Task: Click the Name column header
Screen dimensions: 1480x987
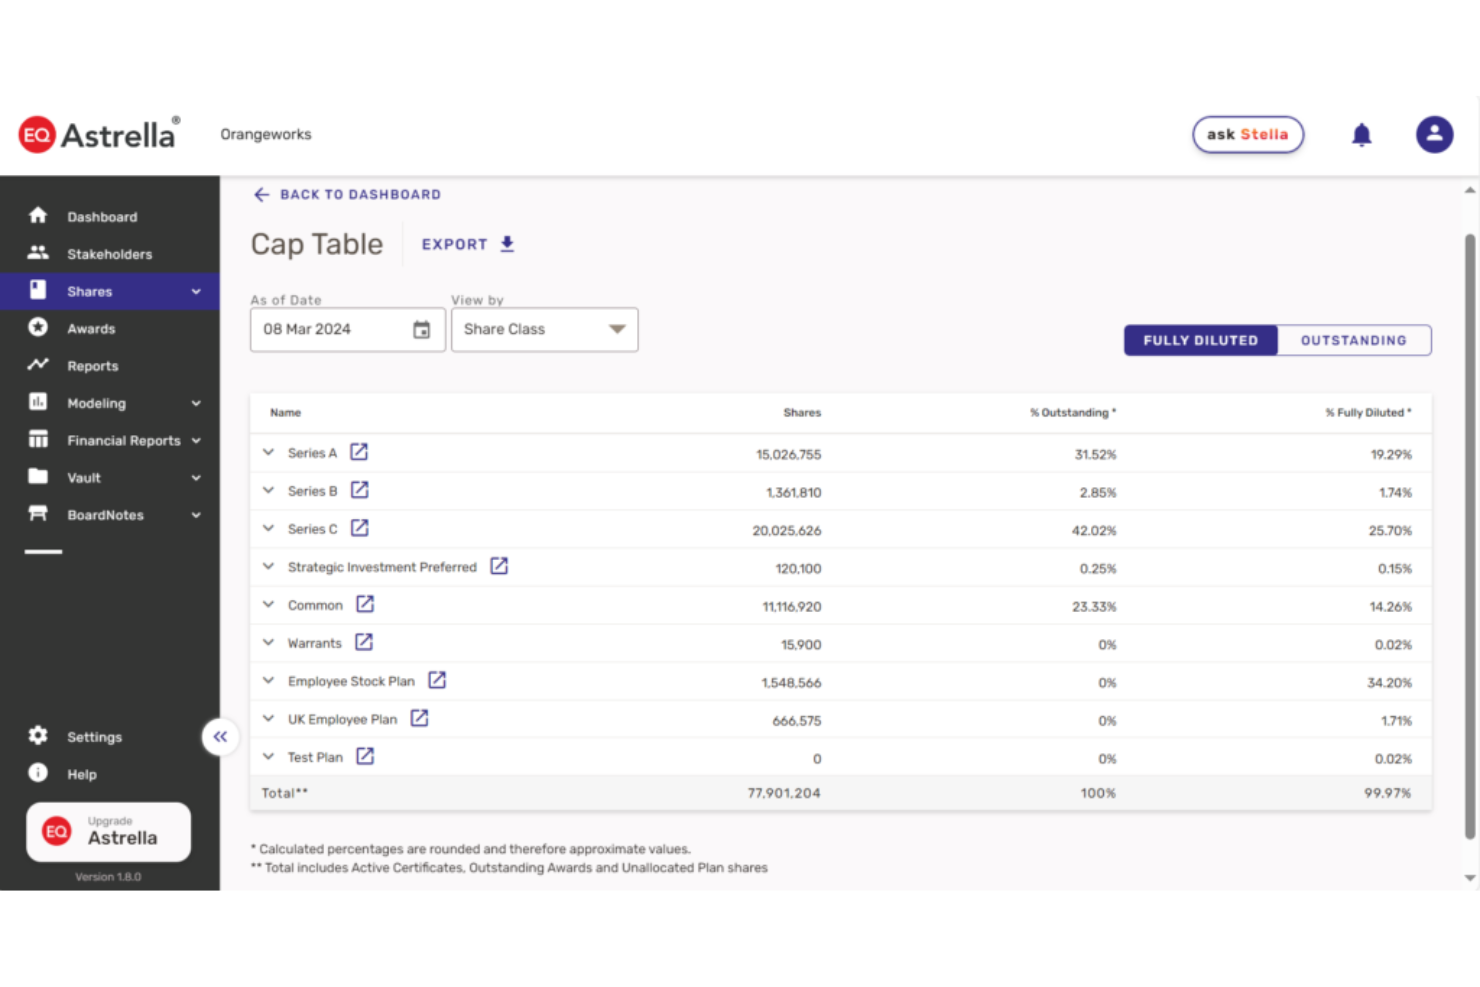Action: click(x=285, y=412)
